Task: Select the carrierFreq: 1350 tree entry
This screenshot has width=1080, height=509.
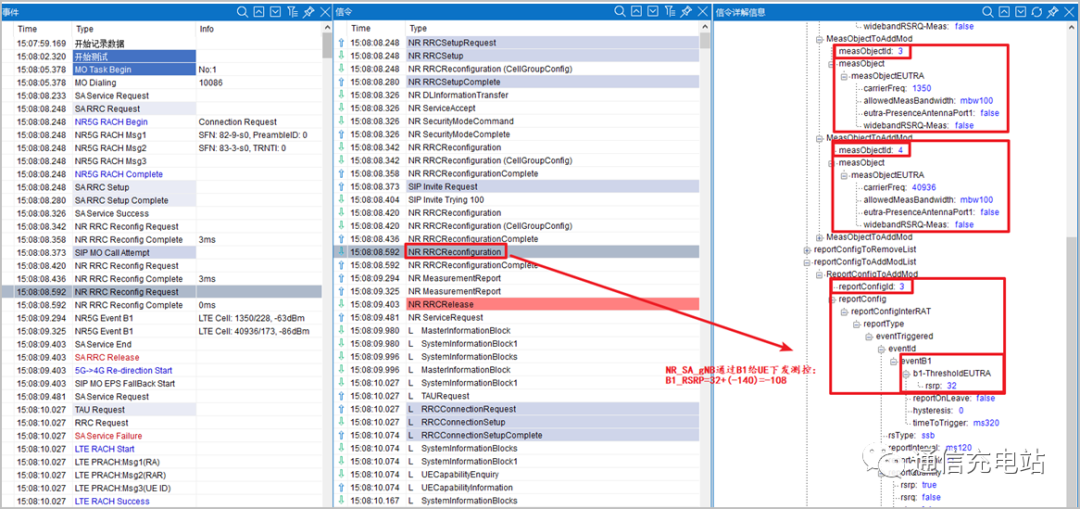Action: coord(897,88)
